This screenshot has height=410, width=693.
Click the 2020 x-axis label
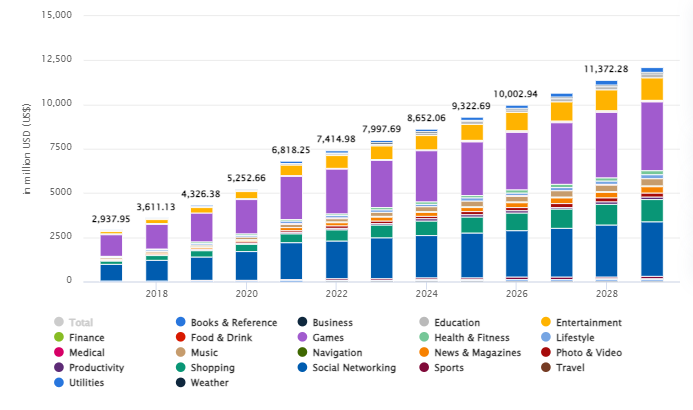tap(246, 294)
